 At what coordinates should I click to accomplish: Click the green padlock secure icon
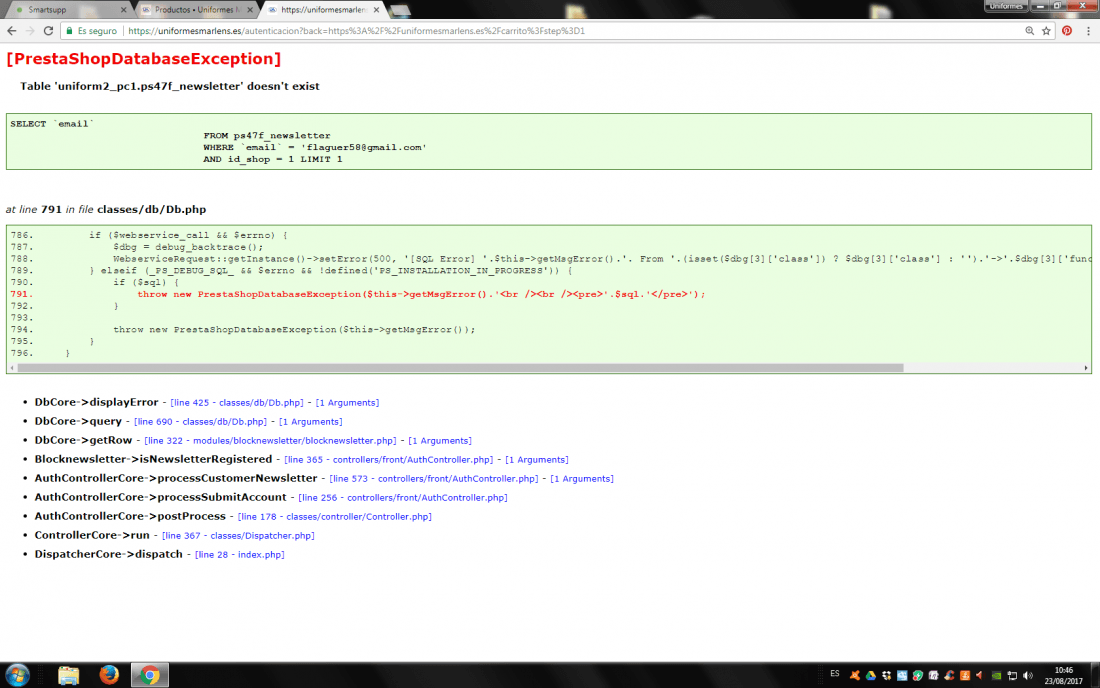tap(69, 31)
